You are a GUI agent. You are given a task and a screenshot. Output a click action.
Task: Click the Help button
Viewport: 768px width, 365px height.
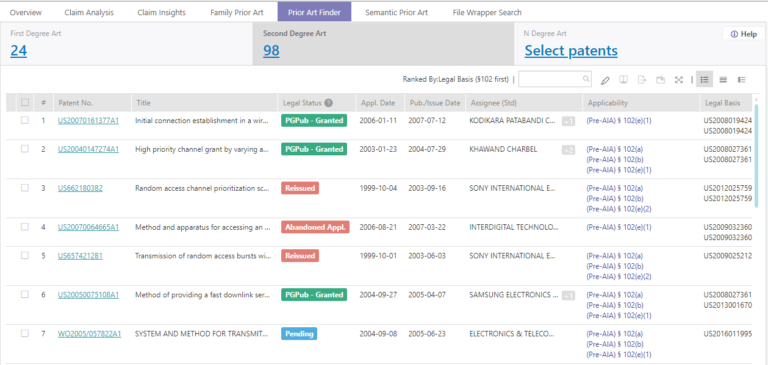click(x=744, y=34)
